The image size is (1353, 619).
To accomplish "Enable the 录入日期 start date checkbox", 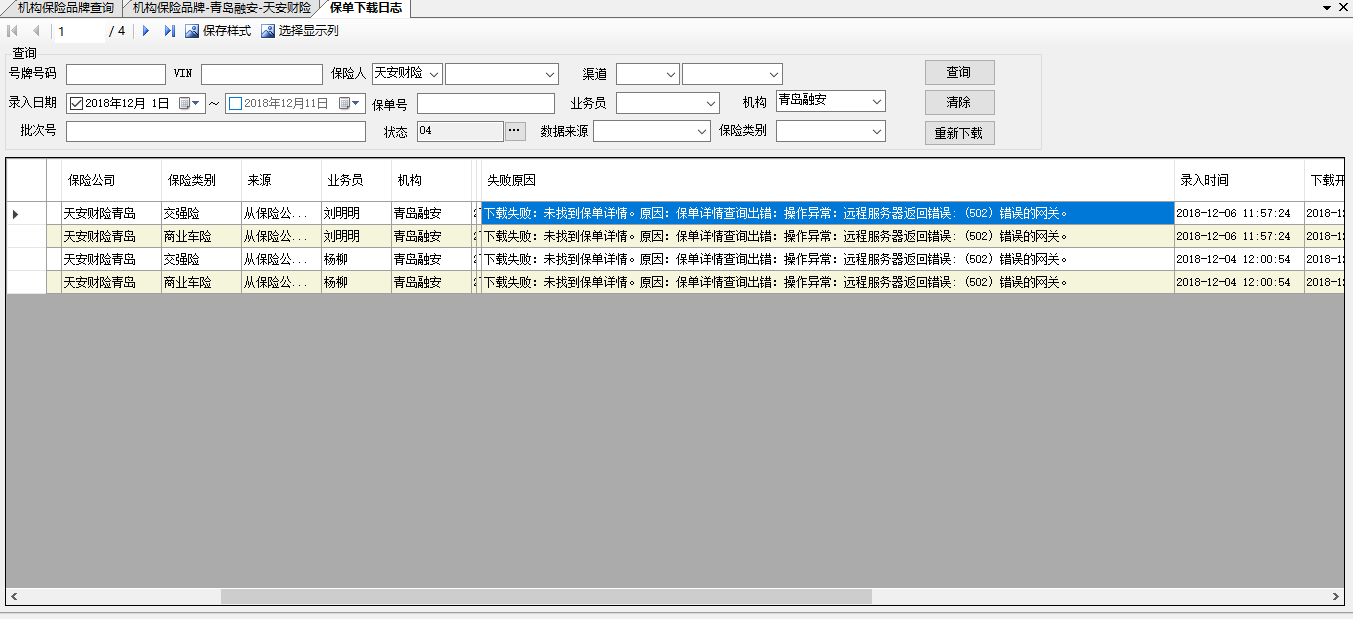I will 76,103.
